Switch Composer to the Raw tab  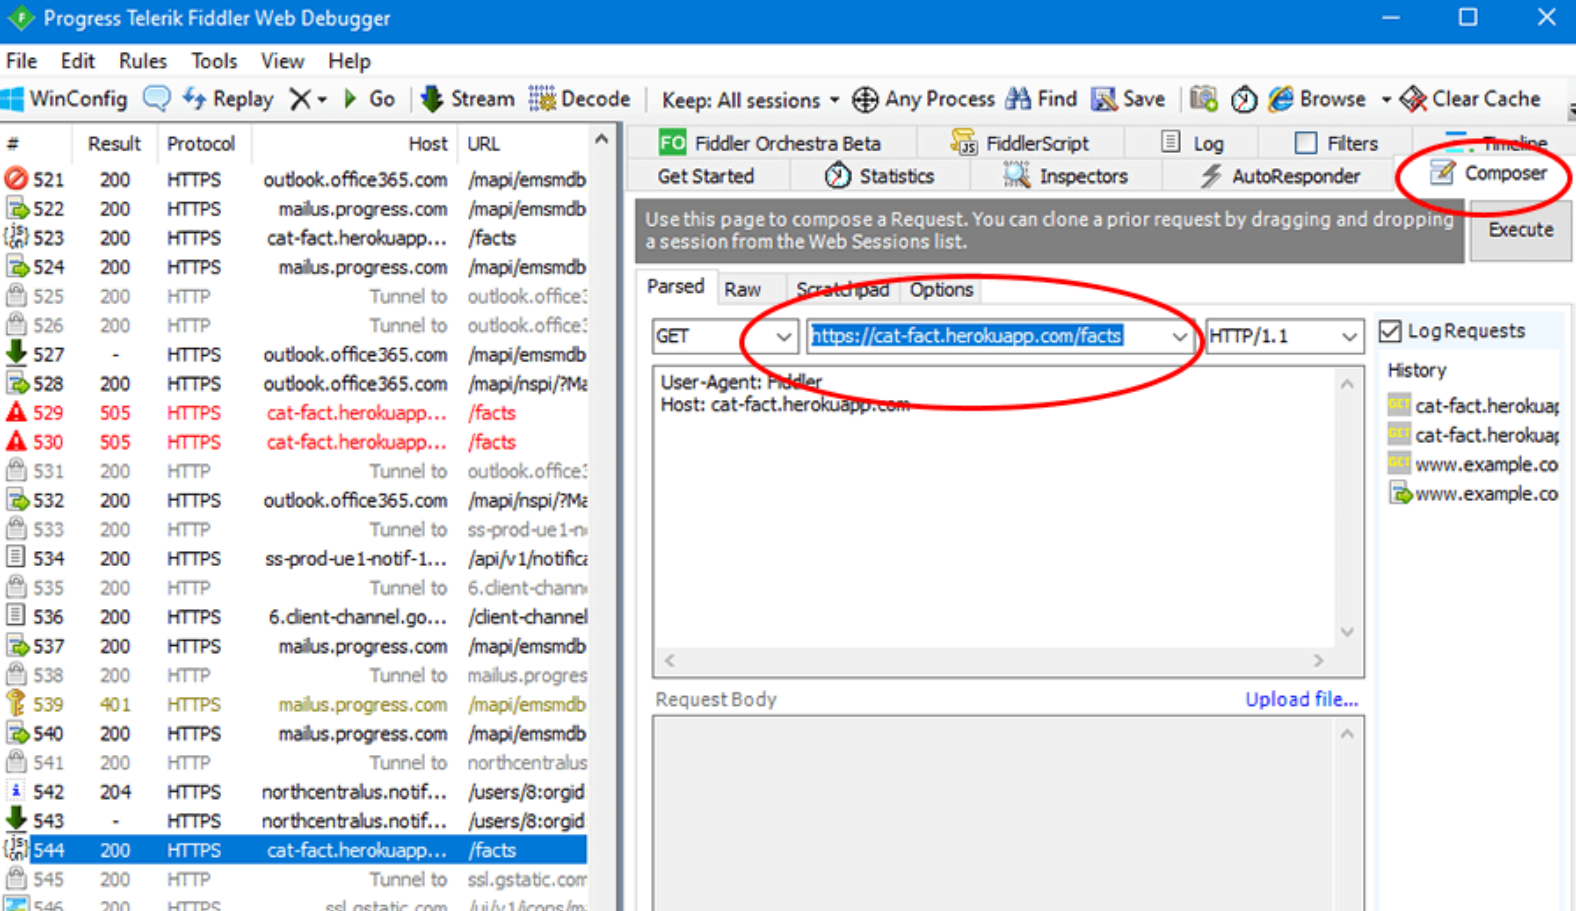point(743,289)
